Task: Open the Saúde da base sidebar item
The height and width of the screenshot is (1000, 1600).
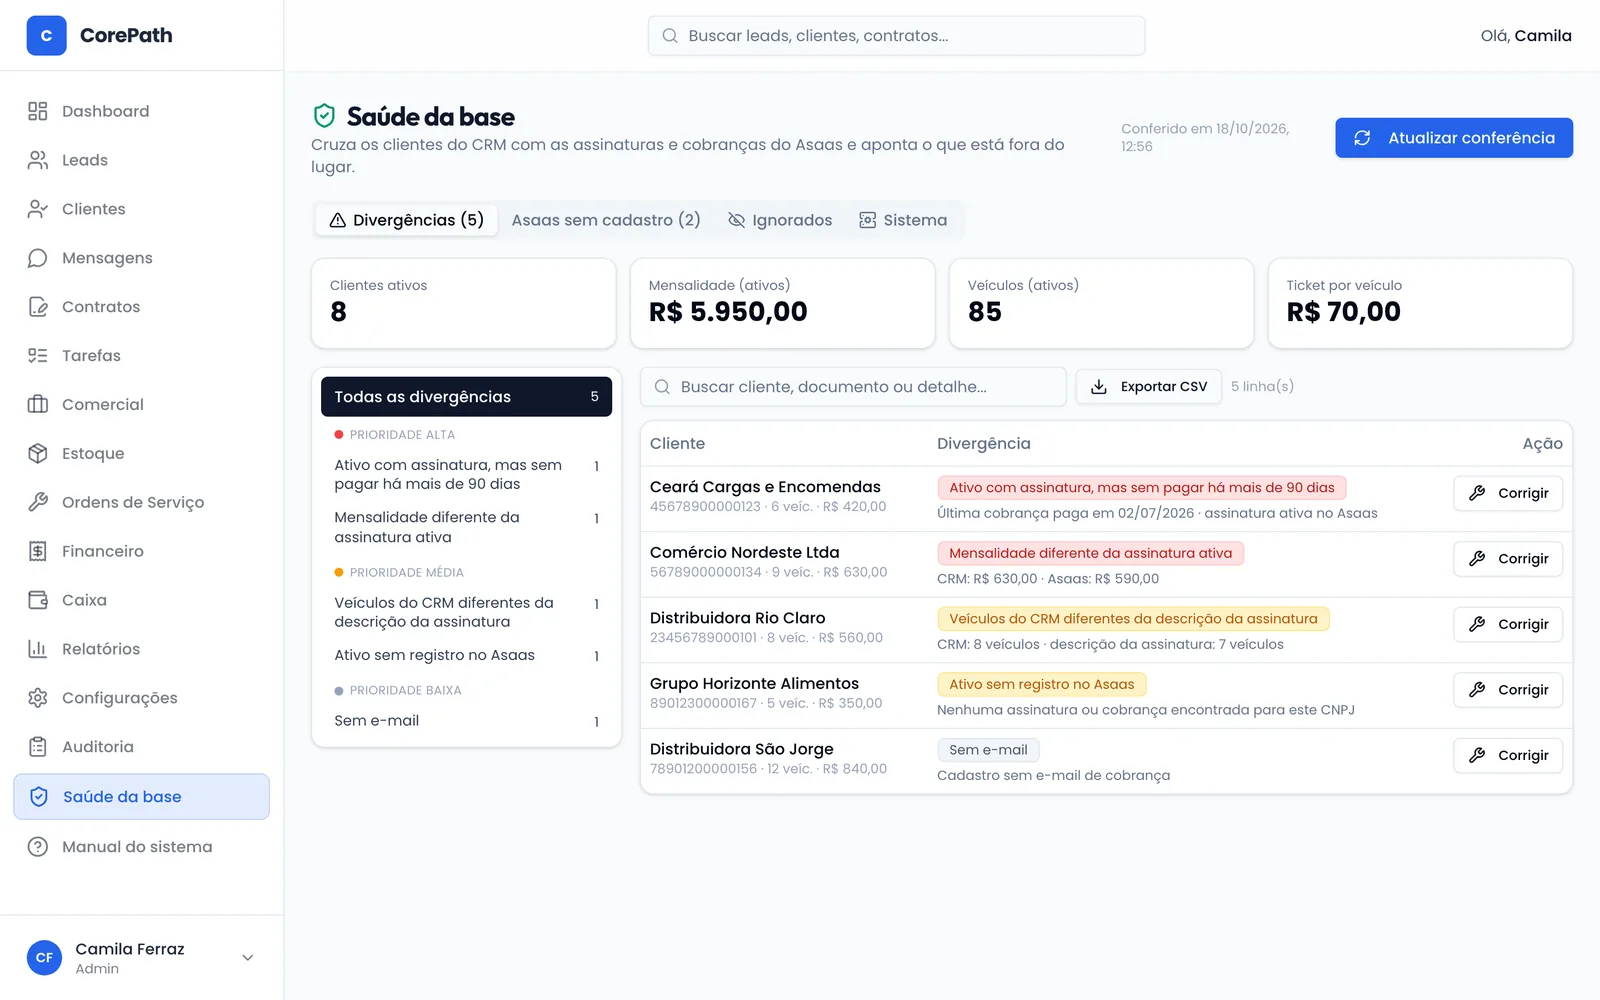Action: pyautogui.click(x=141, y=797)
